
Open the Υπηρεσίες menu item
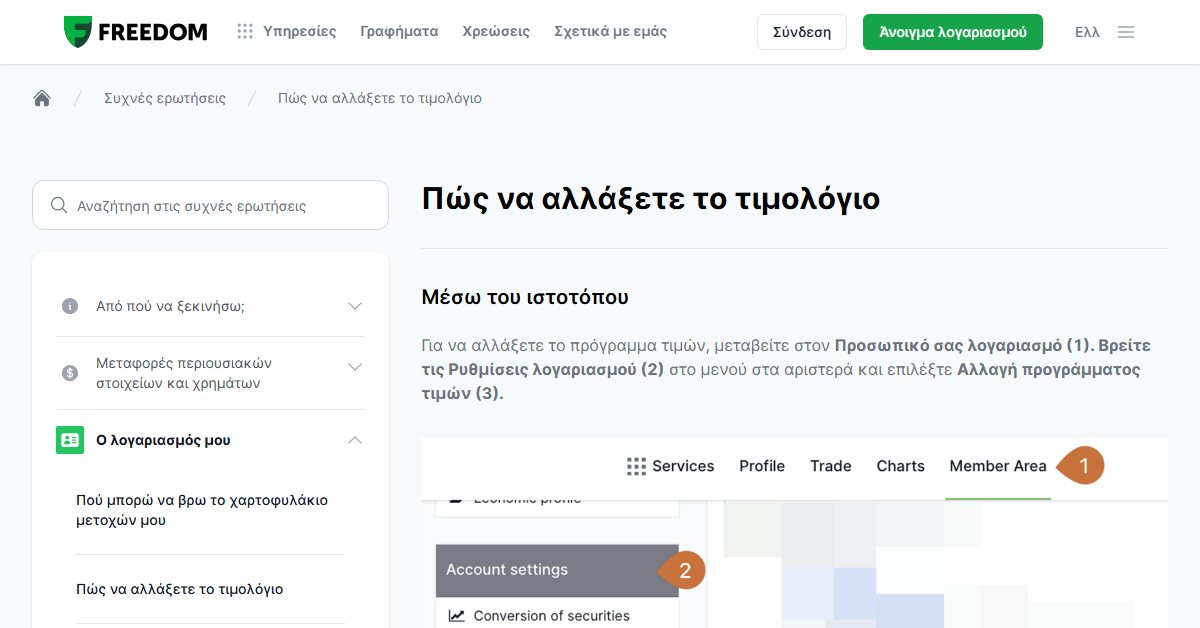299,32
